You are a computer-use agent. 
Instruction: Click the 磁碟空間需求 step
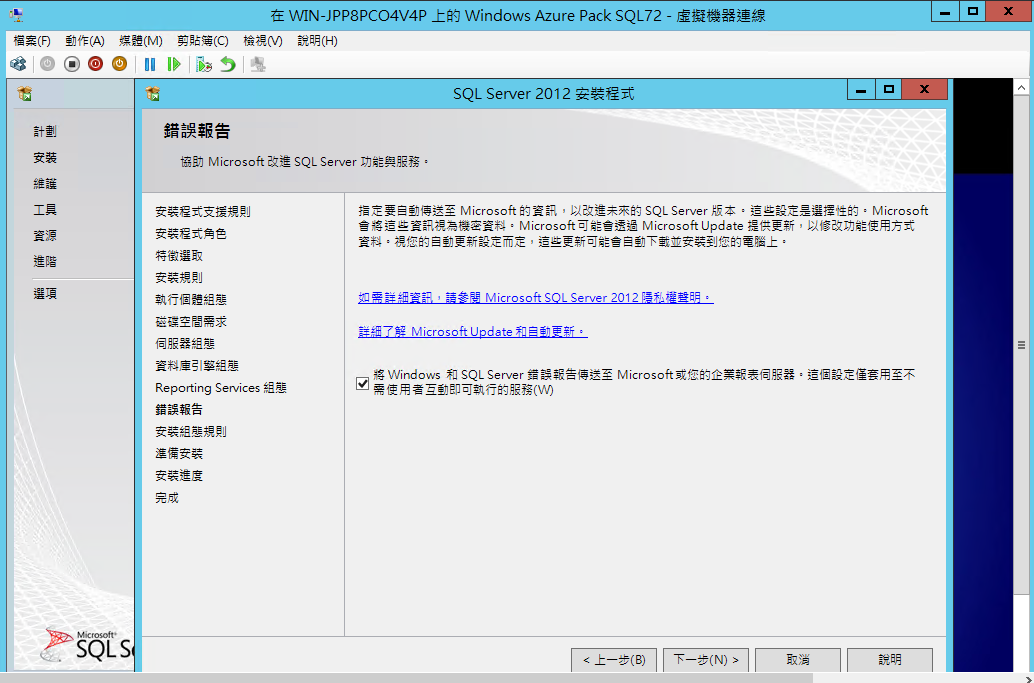pyautogui.click(x=191, y=322)
